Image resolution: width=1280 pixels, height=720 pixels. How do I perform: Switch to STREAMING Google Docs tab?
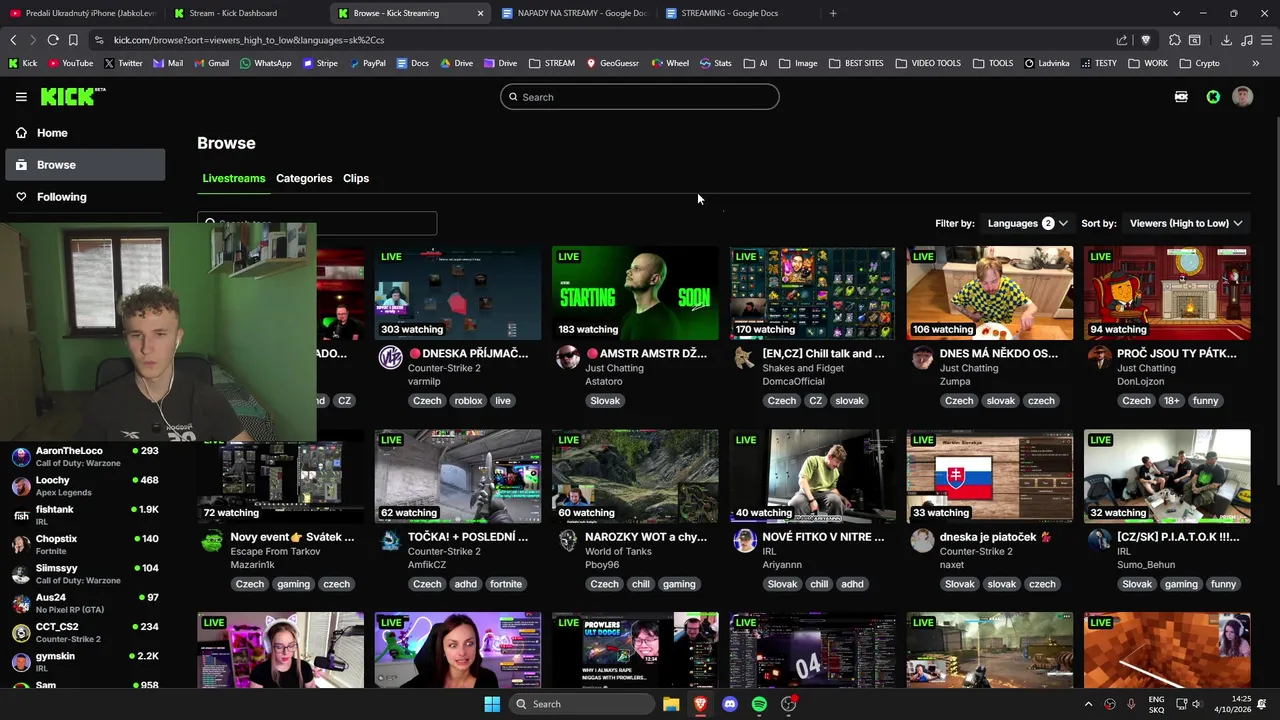(x=740, y=13)
